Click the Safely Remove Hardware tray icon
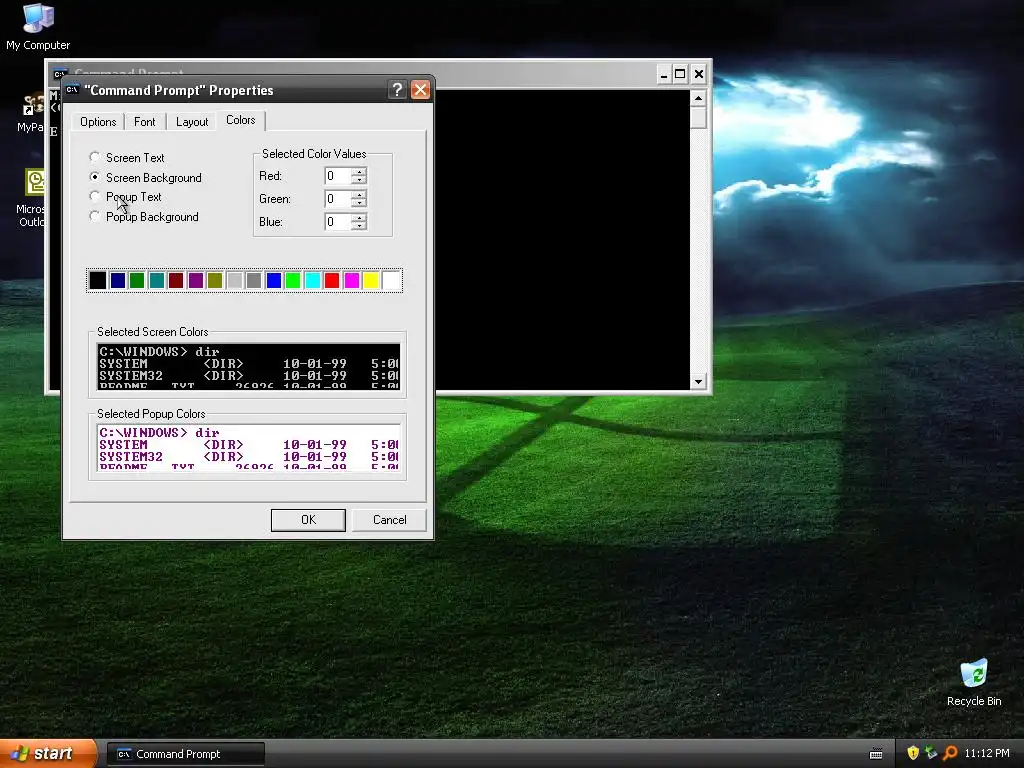 931,753
